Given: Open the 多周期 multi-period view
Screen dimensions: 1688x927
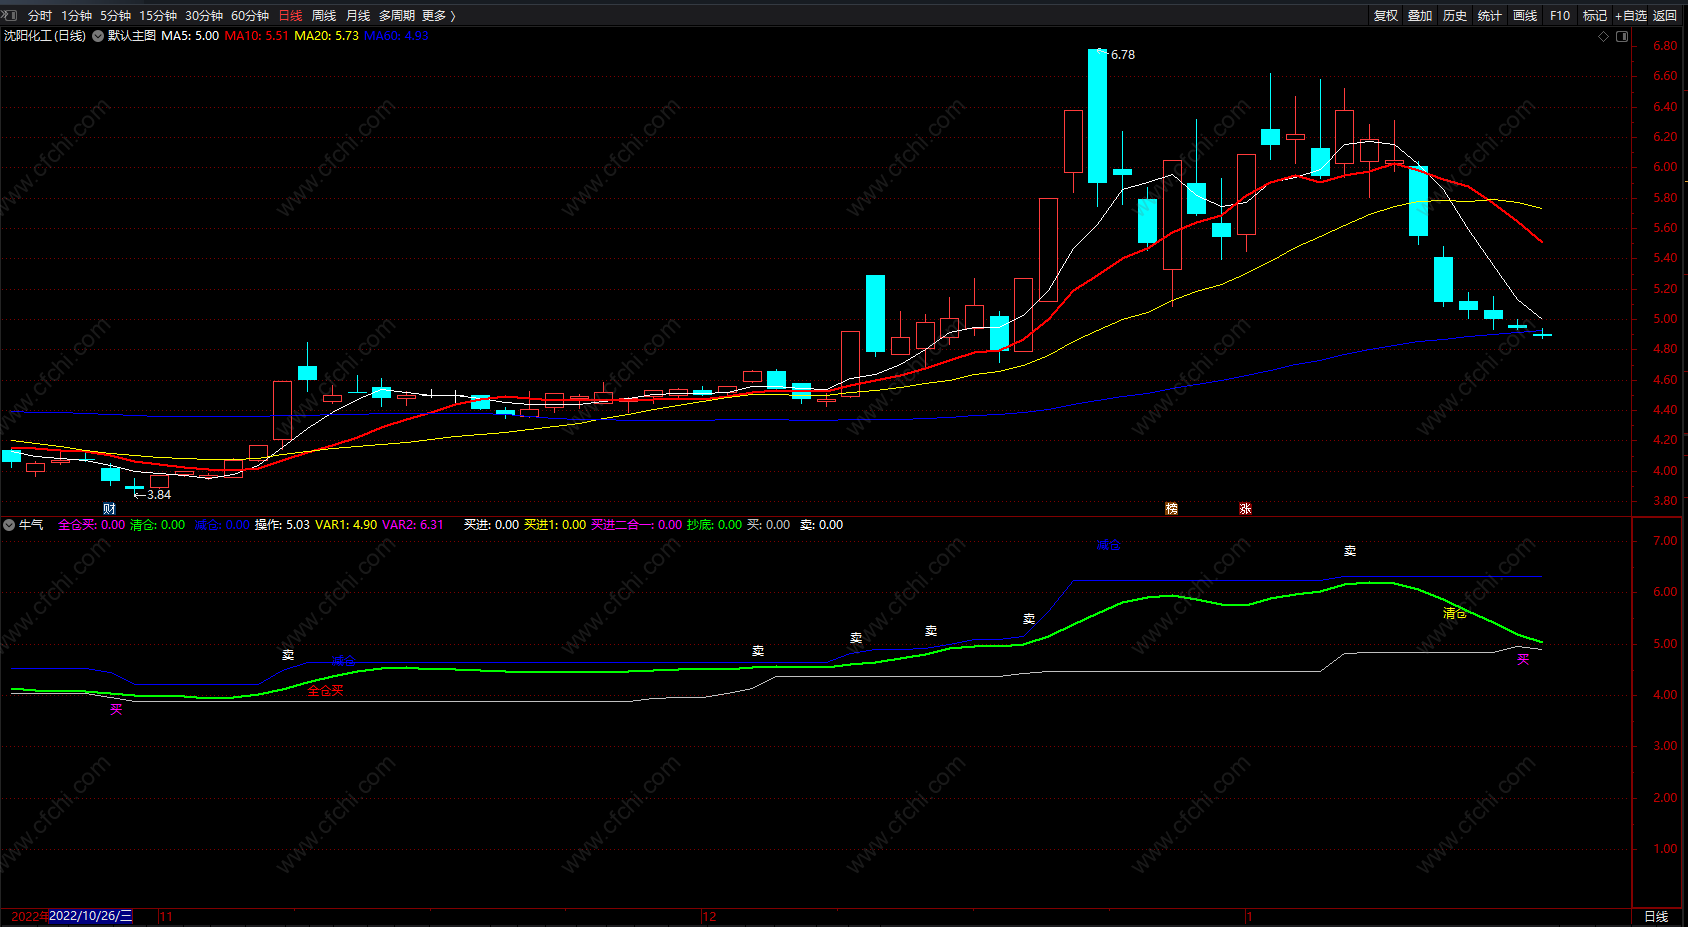Looking at the screenshot, I should pos(397,16).
